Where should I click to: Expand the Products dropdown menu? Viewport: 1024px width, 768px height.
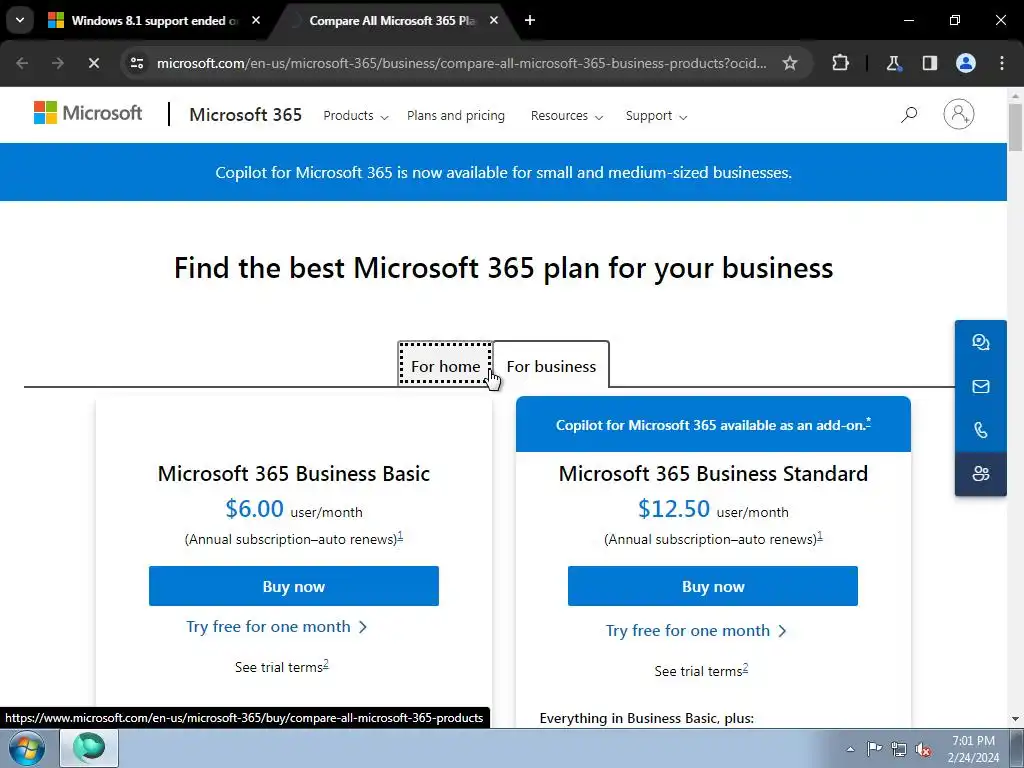(355, 116)
